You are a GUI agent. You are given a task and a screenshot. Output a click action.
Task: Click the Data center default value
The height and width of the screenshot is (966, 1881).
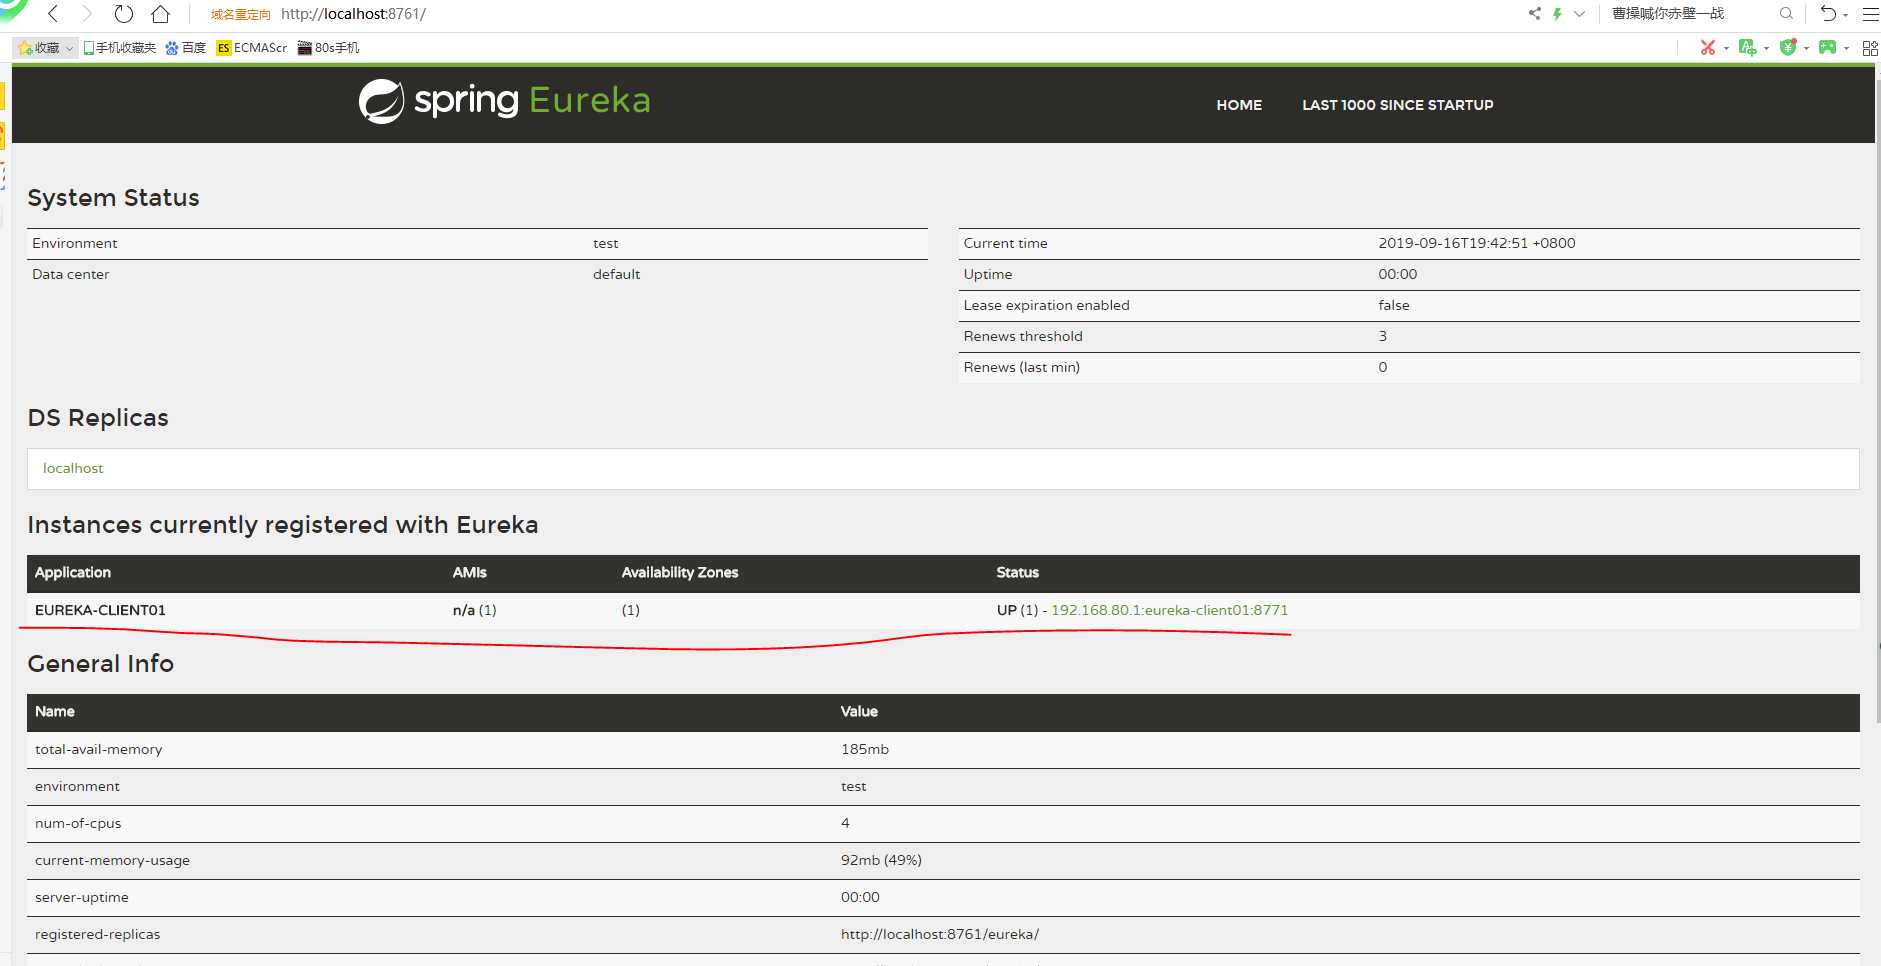click(x=616, y=274)
